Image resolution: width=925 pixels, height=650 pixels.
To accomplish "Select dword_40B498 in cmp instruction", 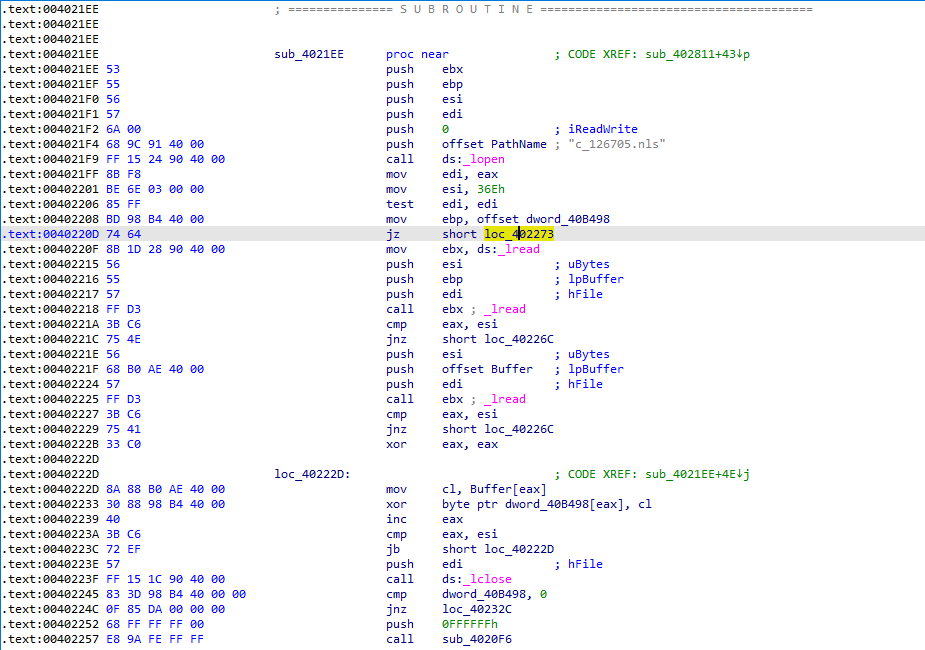I will pos(484,595).
